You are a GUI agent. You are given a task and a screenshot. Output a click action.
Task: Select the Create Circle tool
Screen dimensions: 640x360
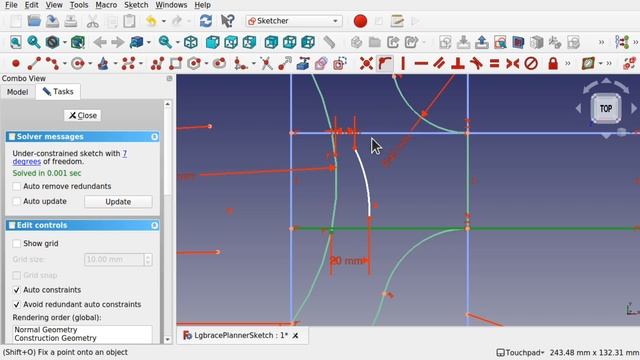click(x=78, y=63)
